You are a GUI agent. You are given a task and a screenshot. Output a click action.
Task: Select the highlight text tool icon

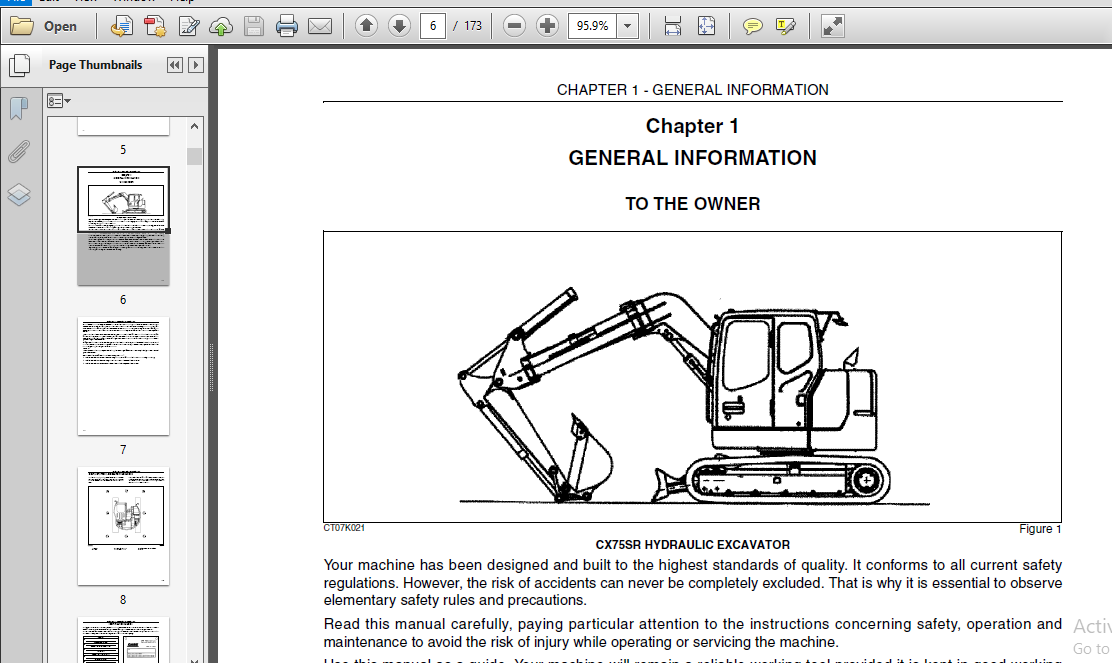pyautogui.click(x=786, y=26)
